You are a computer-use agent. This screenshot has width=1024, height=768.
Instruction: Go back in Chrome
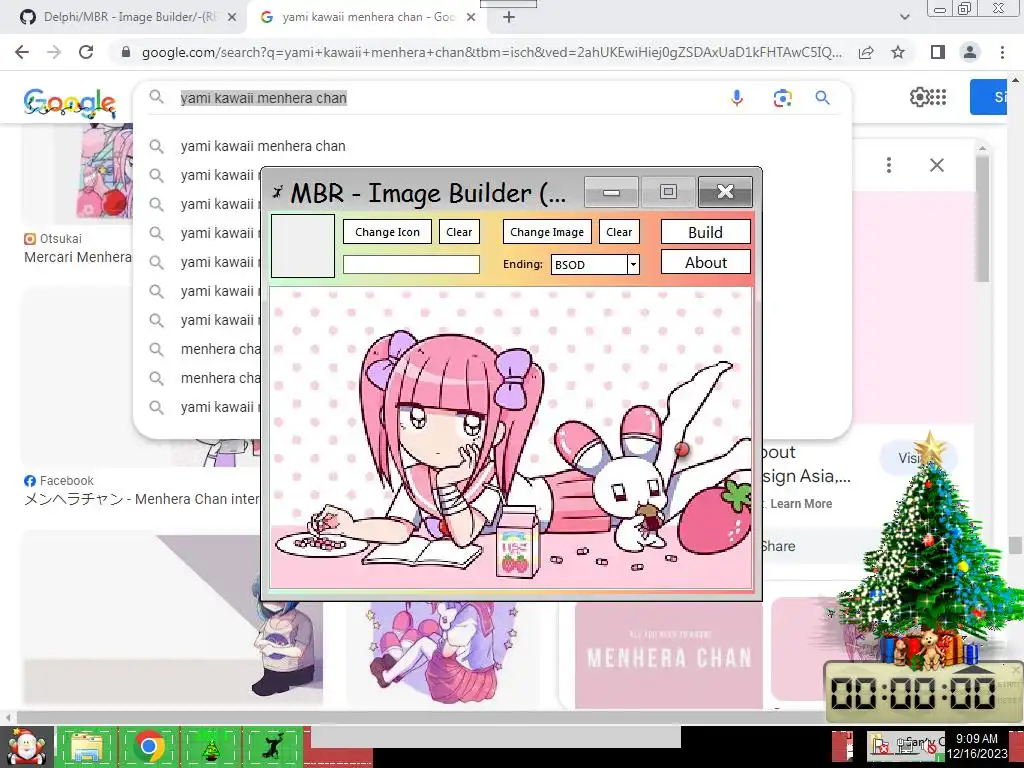tap(22, 52)
